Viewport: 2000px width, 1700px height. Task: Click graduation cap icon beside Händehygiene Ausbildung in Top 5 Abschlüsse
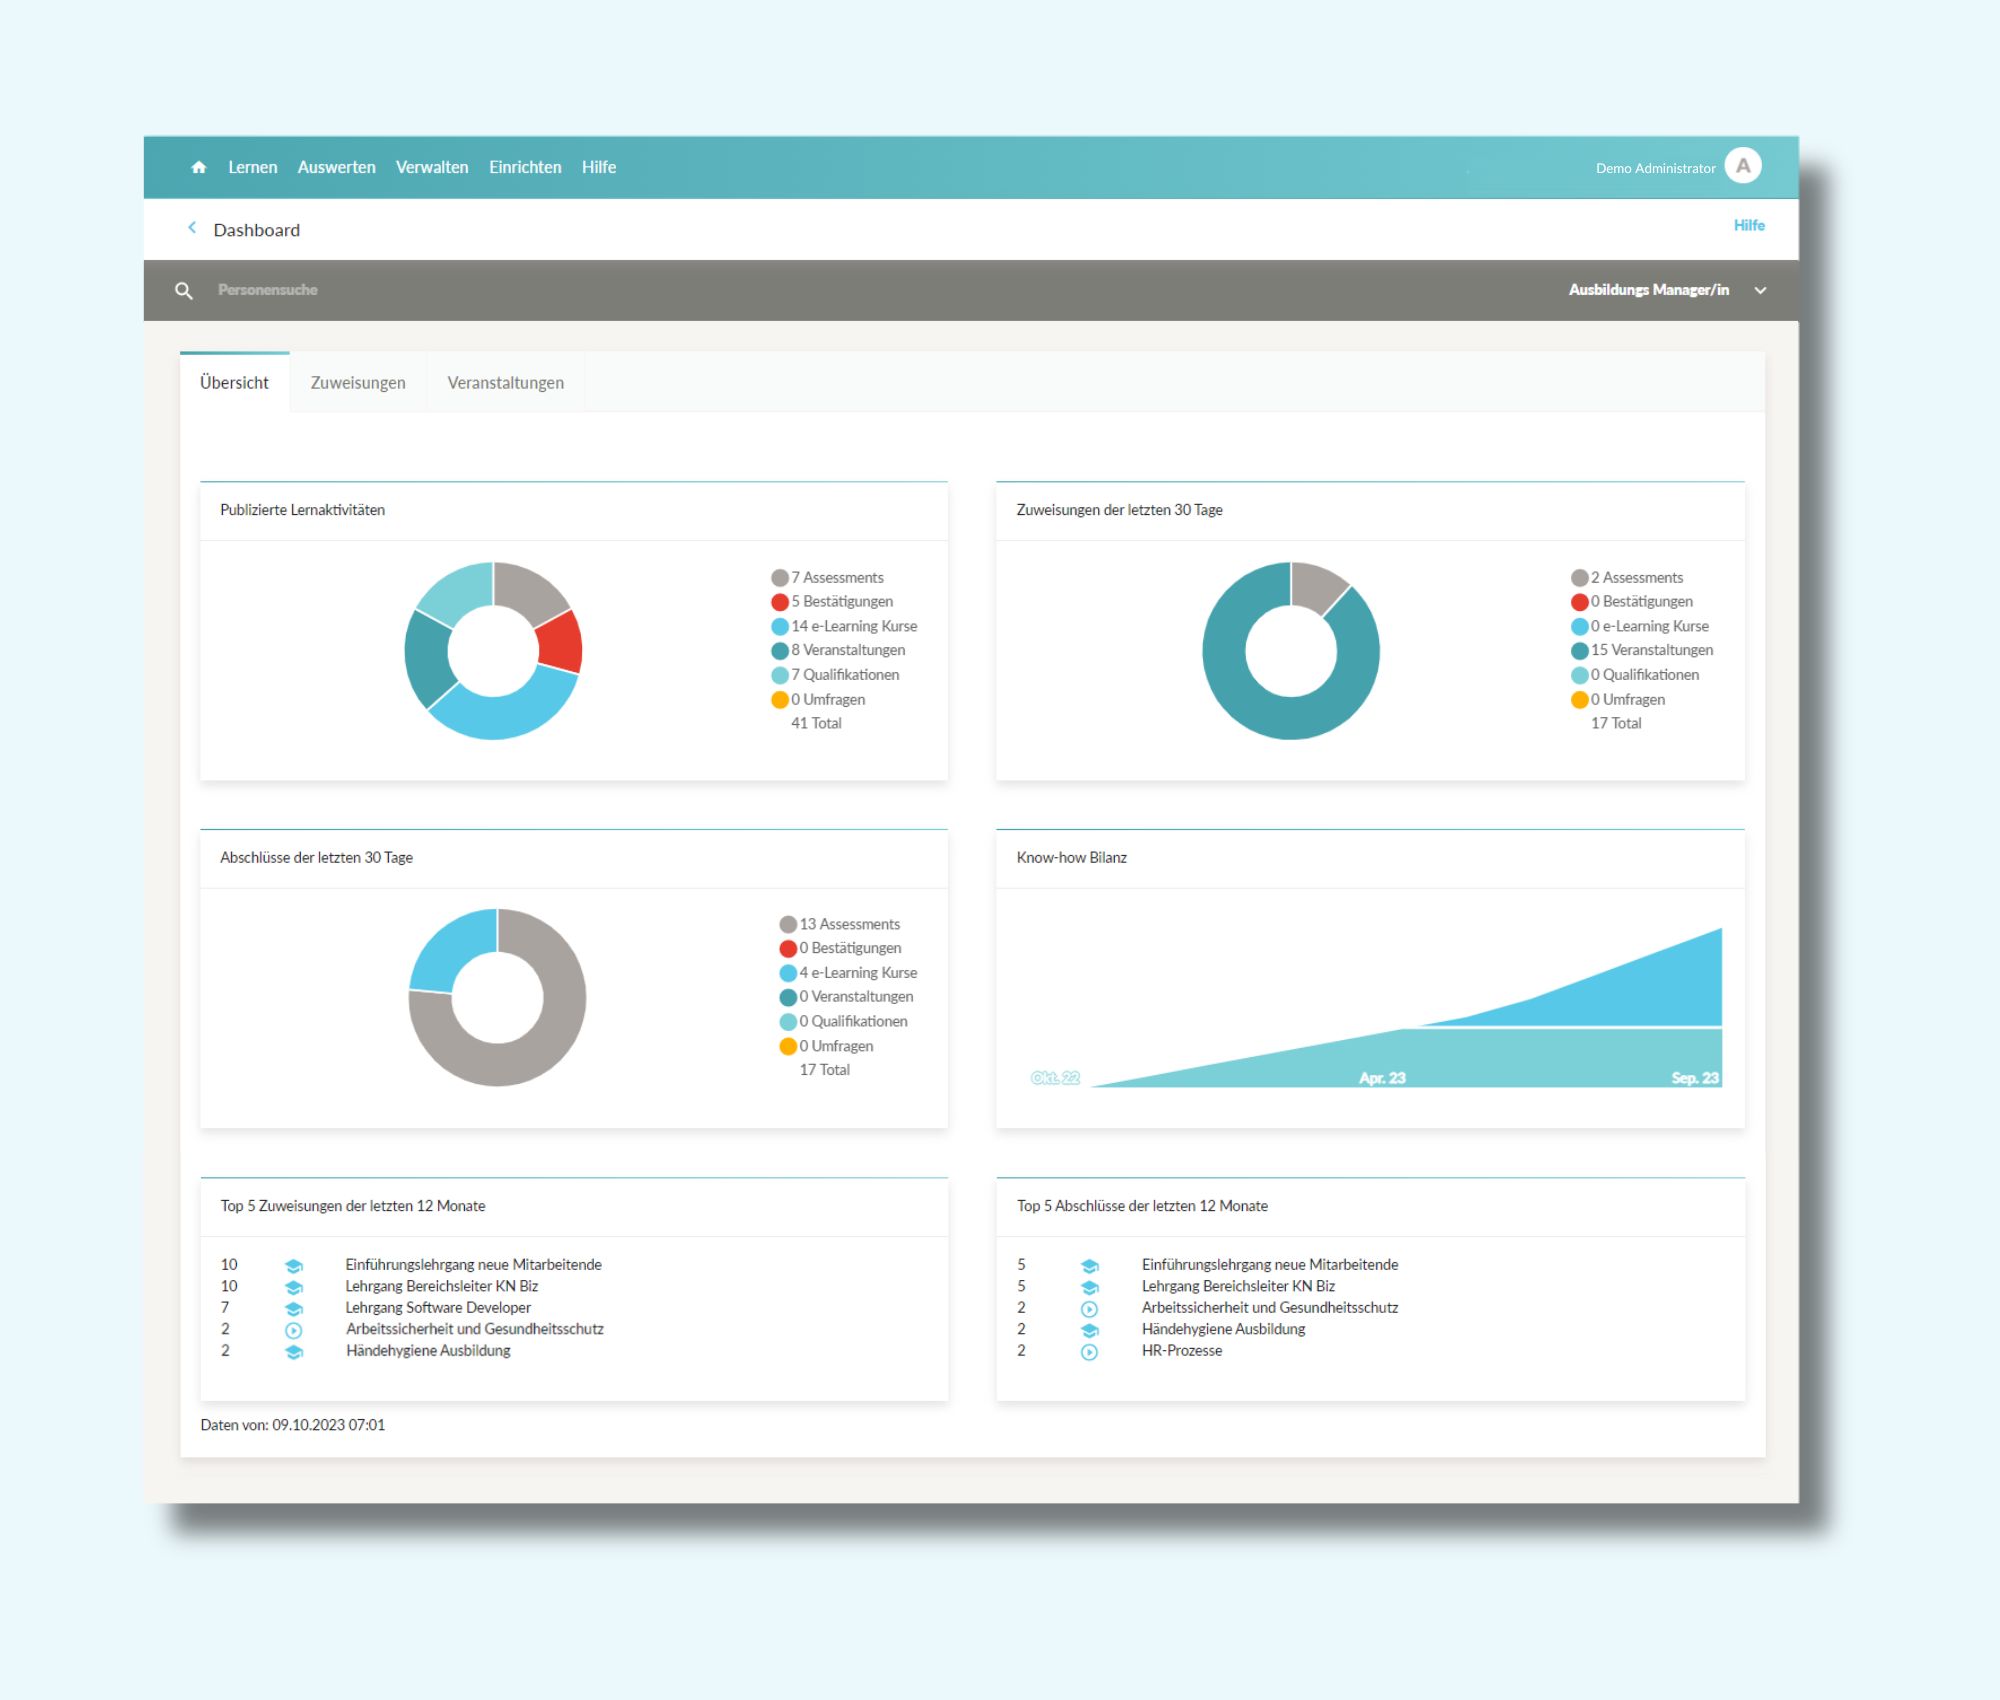pyautogui.click(x=1089, y=1330)
